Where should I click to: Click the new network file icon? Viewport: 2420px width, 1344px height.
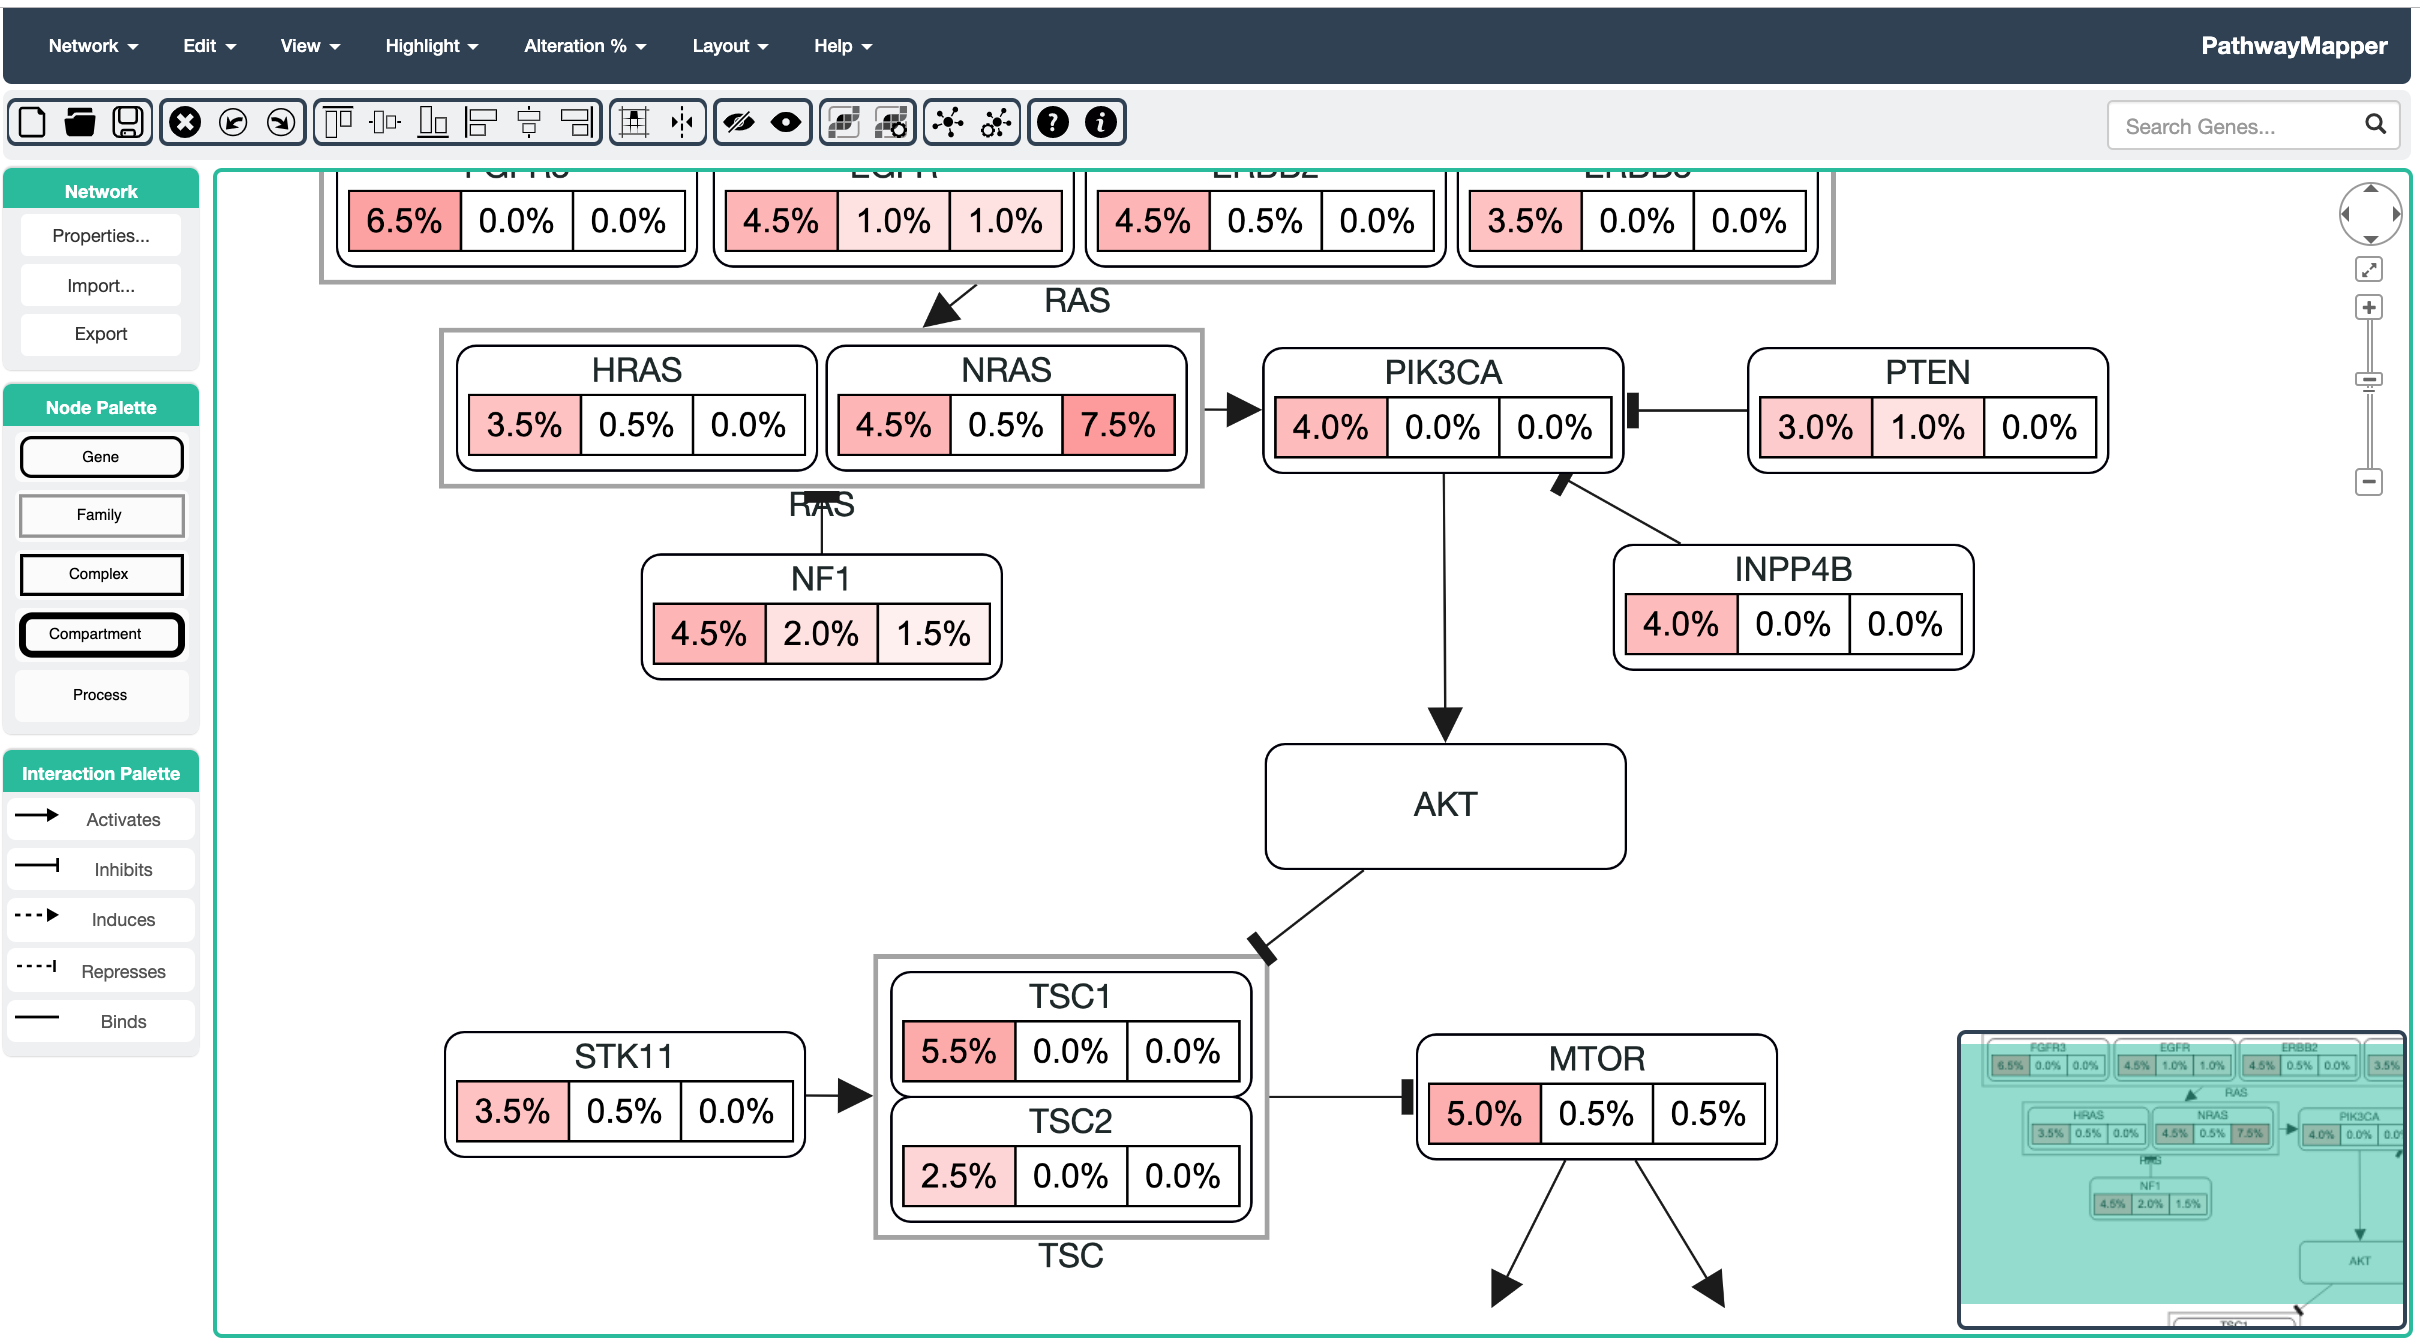33,122
